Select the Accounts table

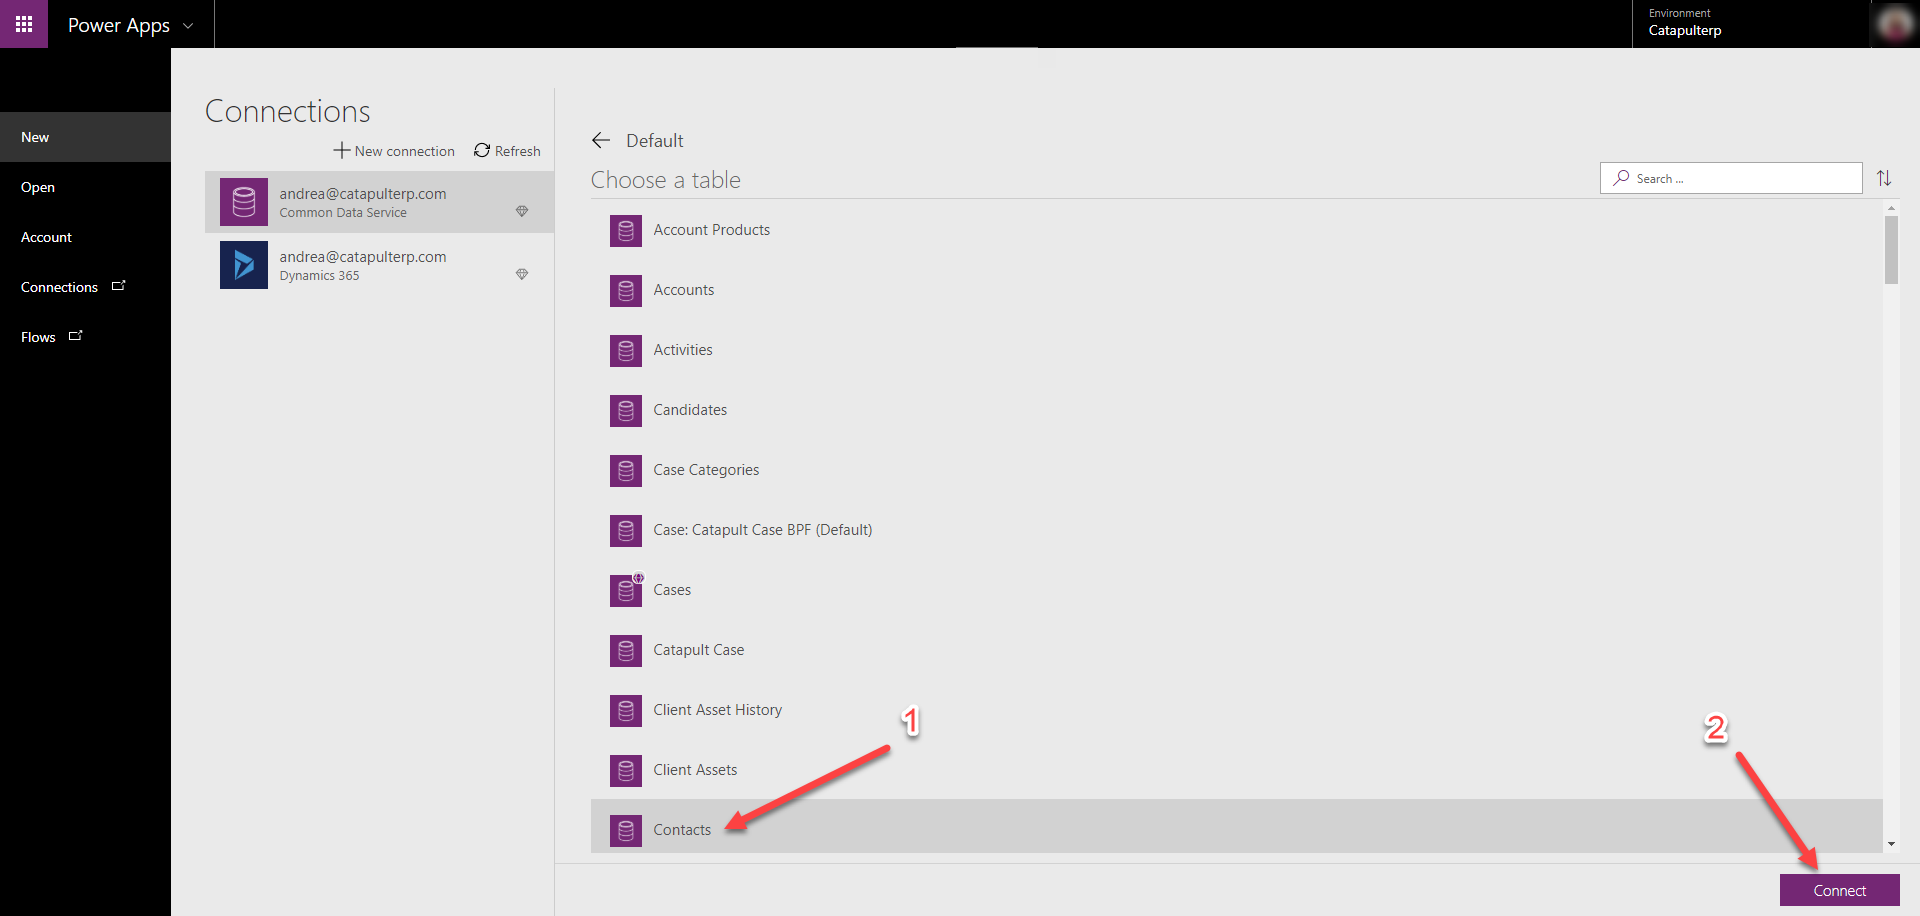[1237, 290]
